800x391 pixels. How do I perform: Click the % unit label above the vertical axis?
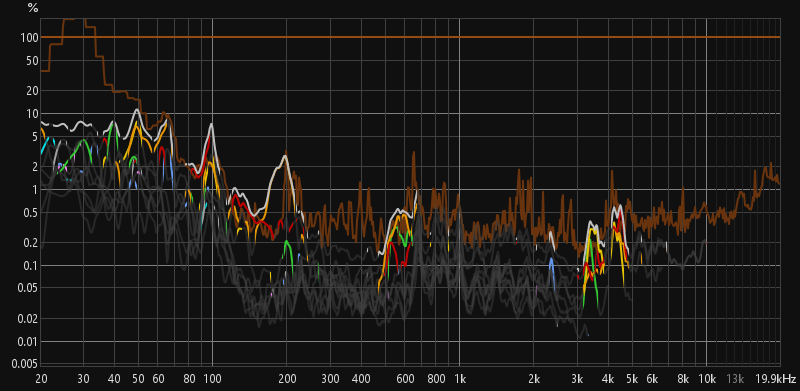[33, 8]
